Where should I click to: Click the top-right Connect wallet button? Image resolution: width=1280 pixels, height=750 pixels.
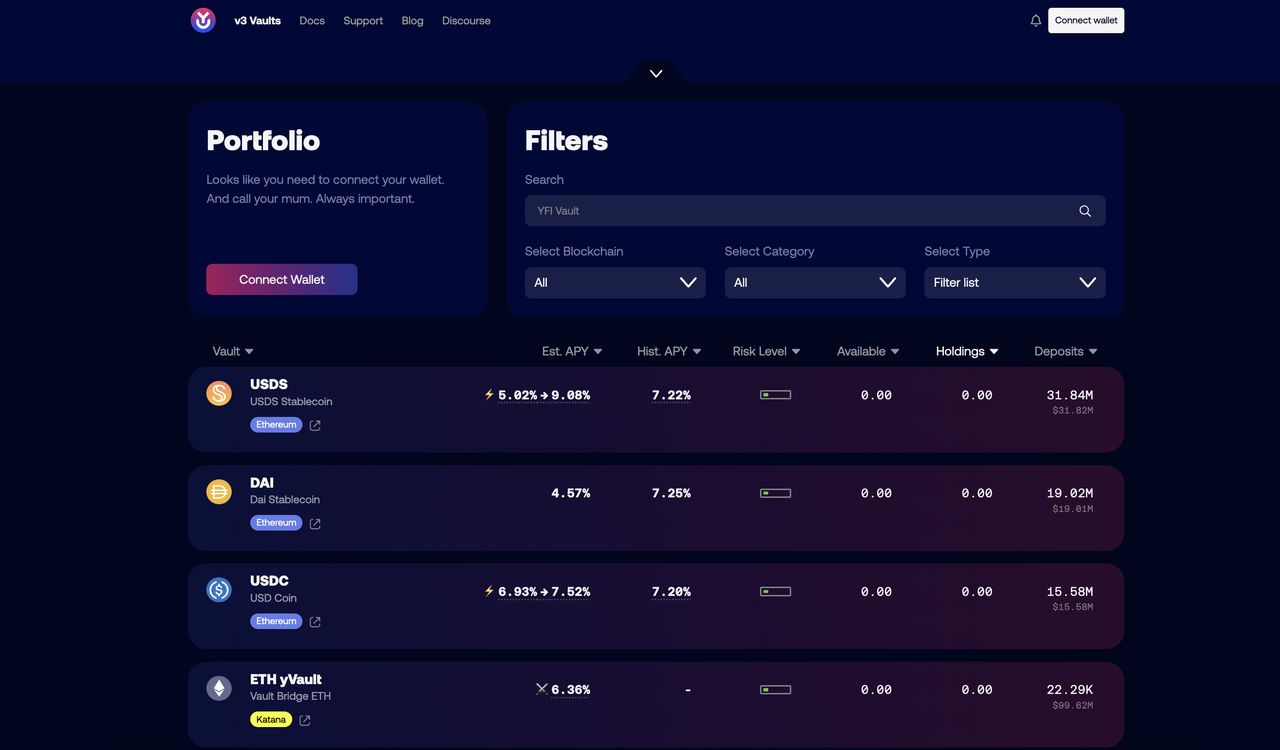1086,20
